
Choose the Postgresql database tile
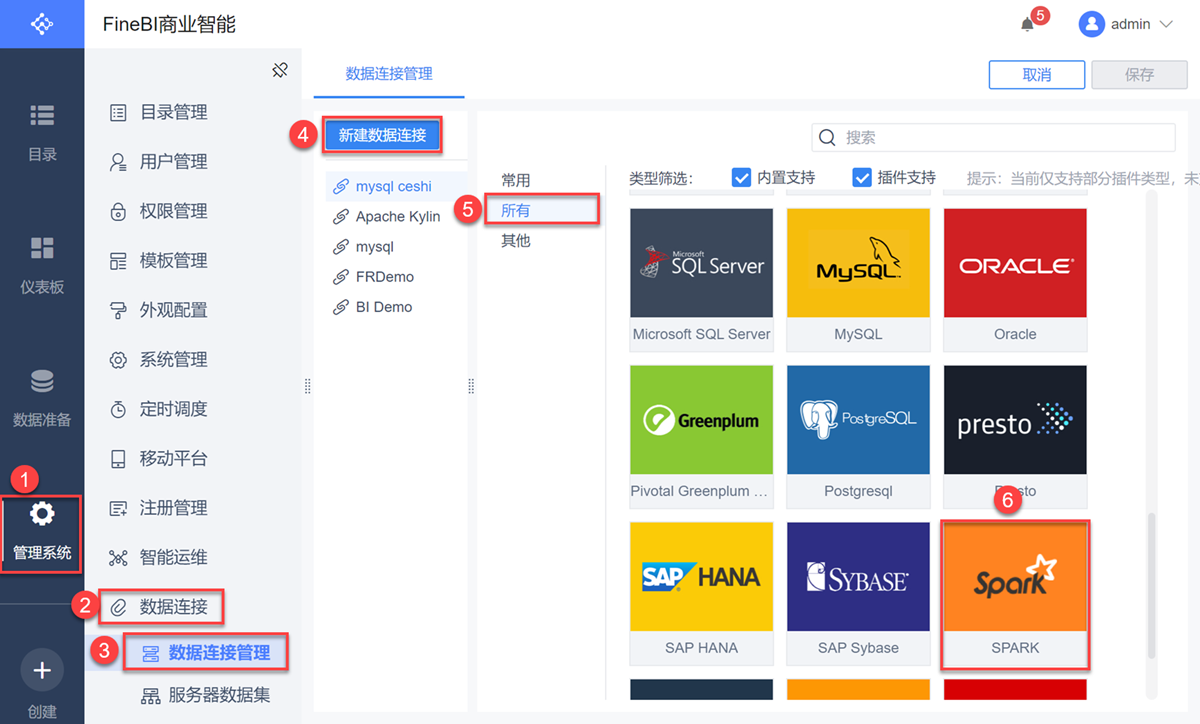pyautogui.click(x=859, y=436)
